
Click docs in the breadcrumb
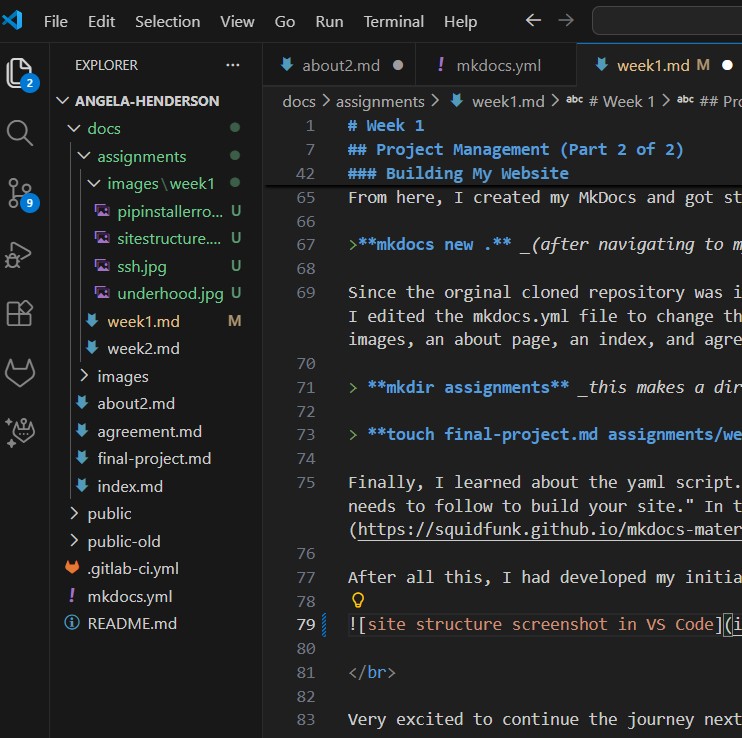click(x=299, y=101)
